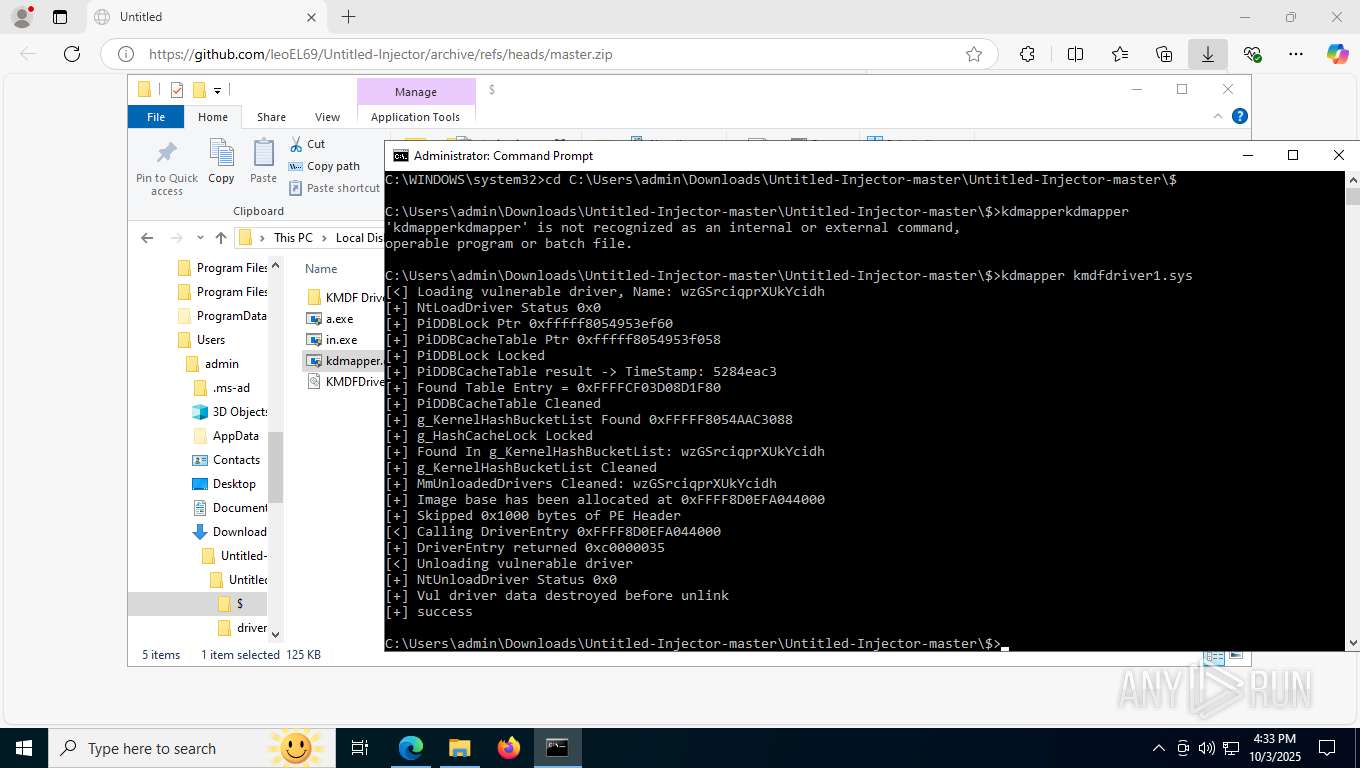1360x768 pixels.
Task: Open the Edge extensions icon
Action: click(x=1027, y=54)
